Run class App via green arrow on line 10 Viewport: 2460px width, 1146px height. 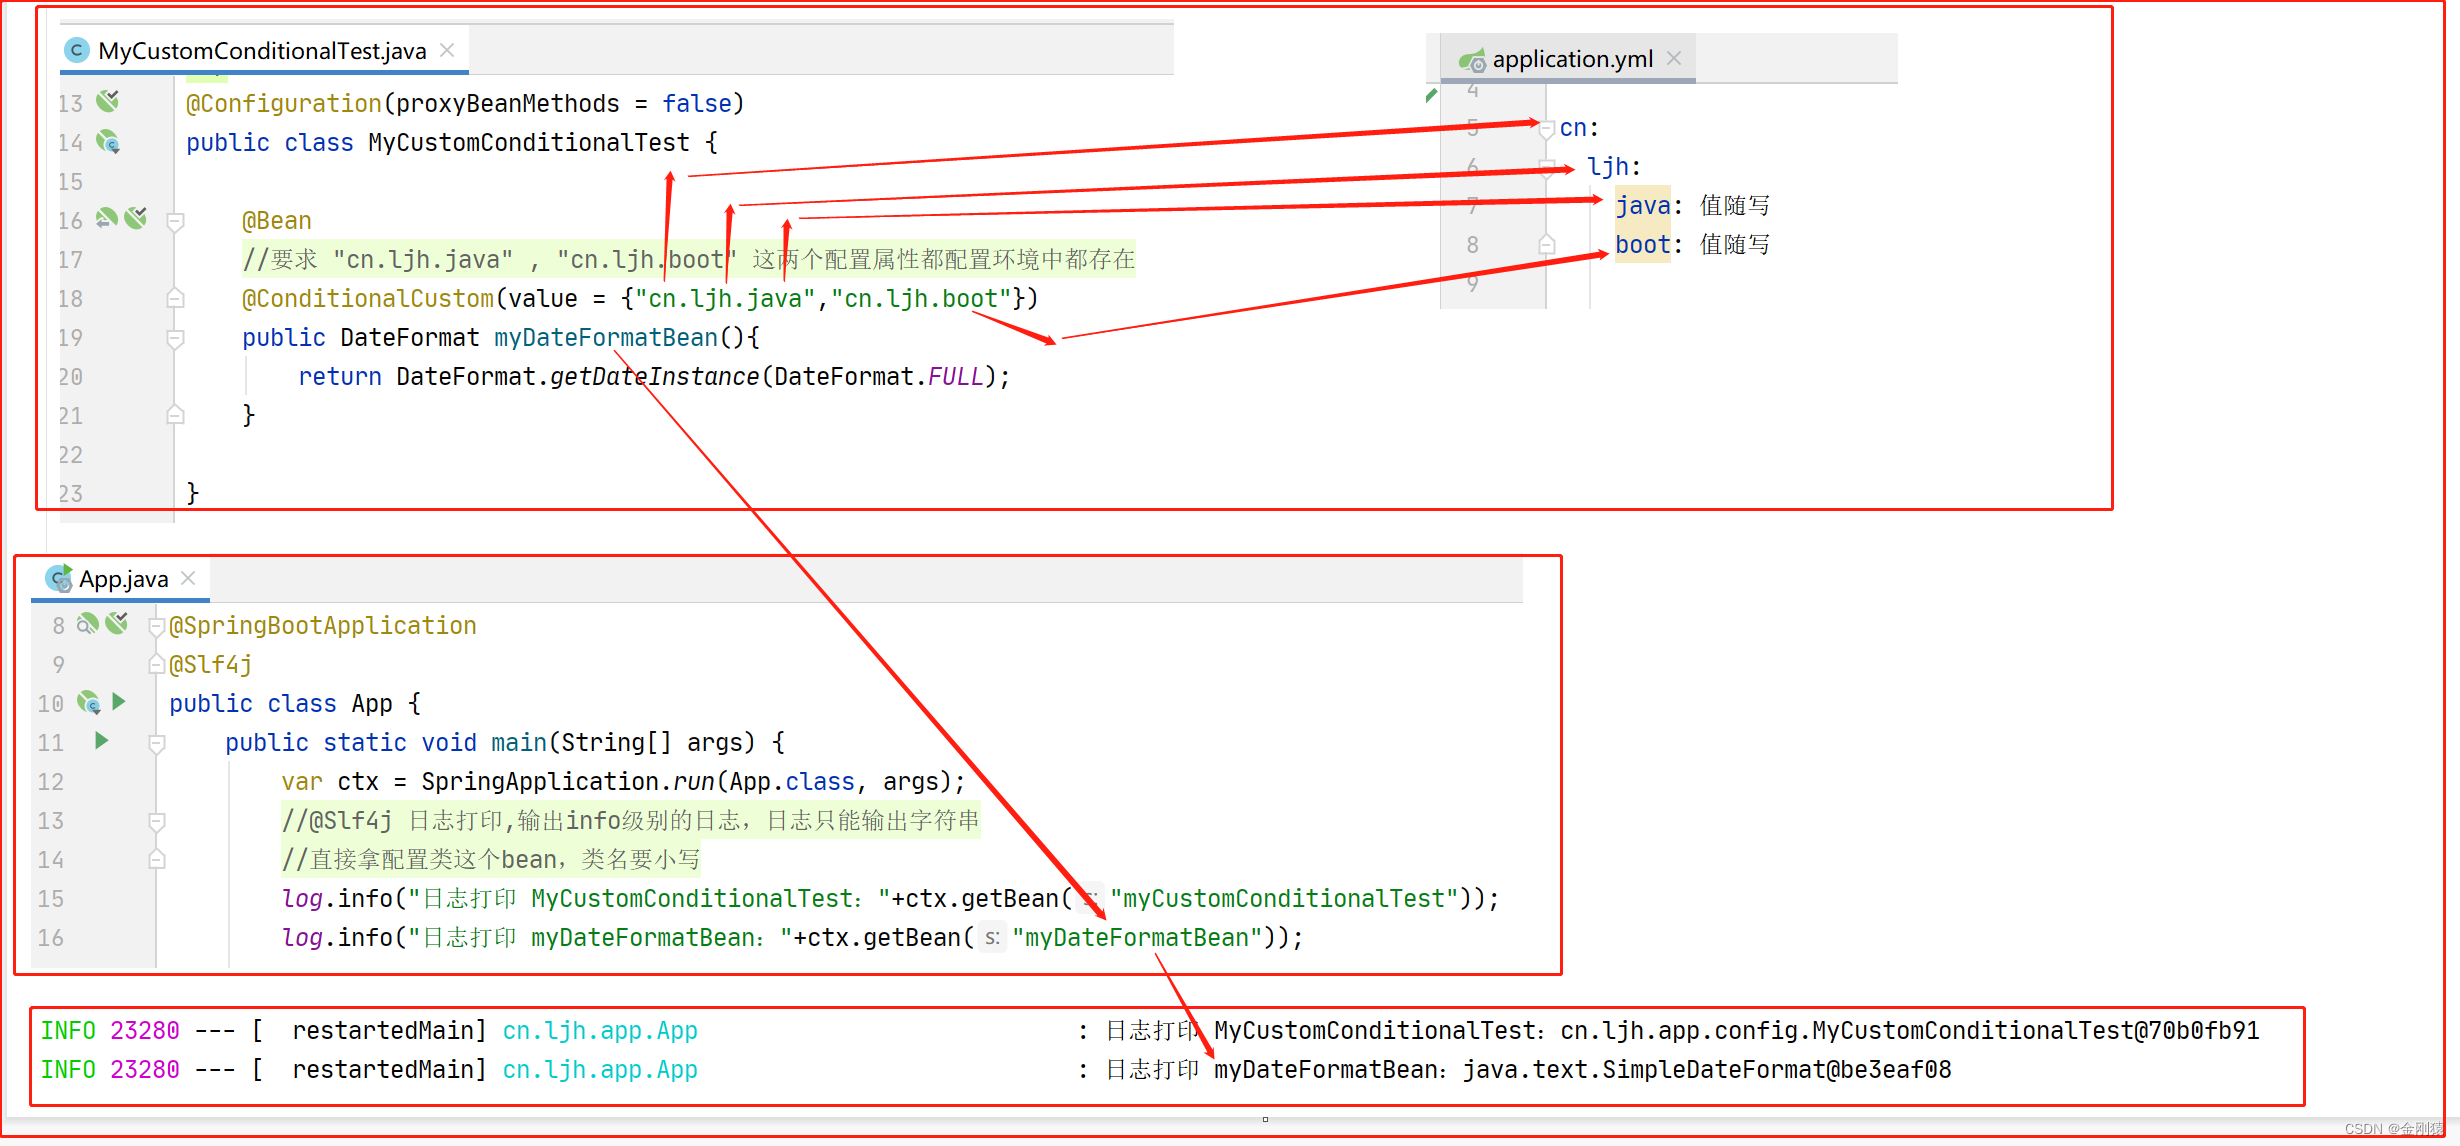pos(119,702)
